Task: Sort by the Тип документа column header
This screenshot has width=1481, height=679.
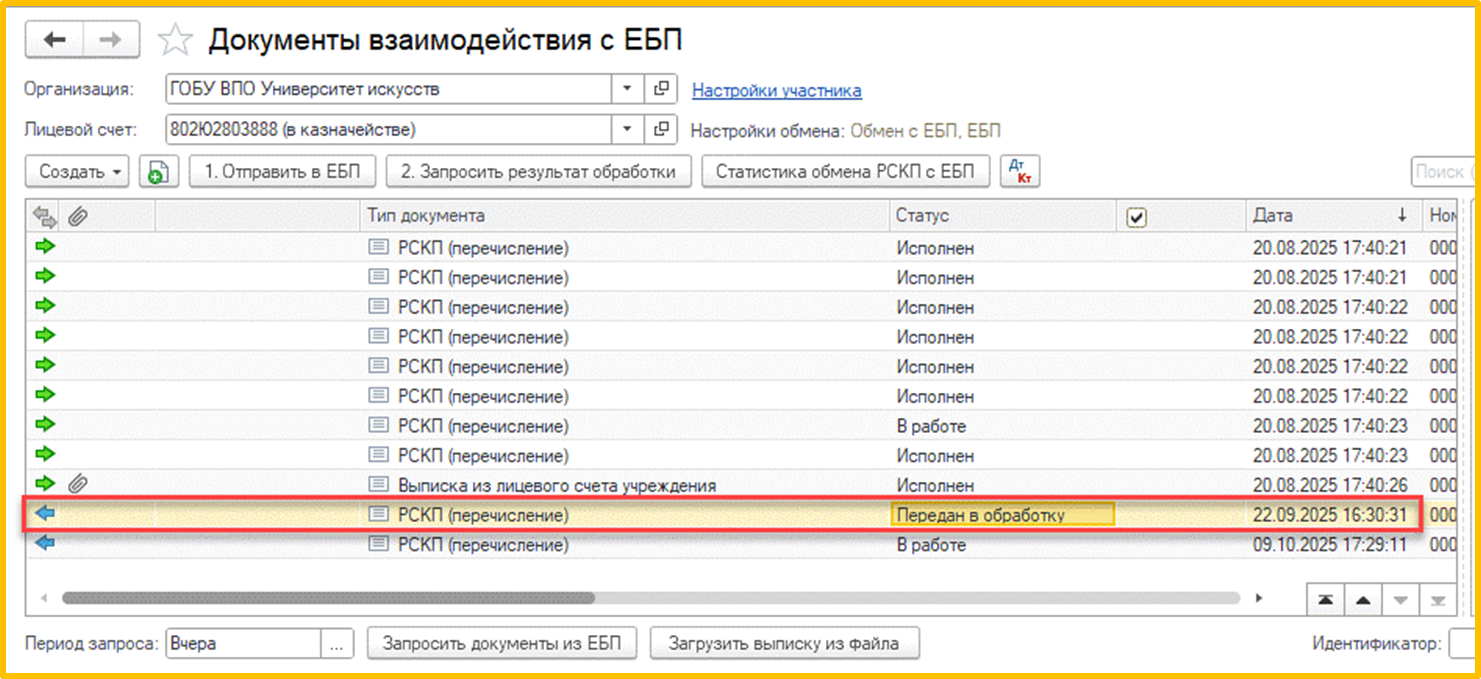Action: (x=625, y=215)
